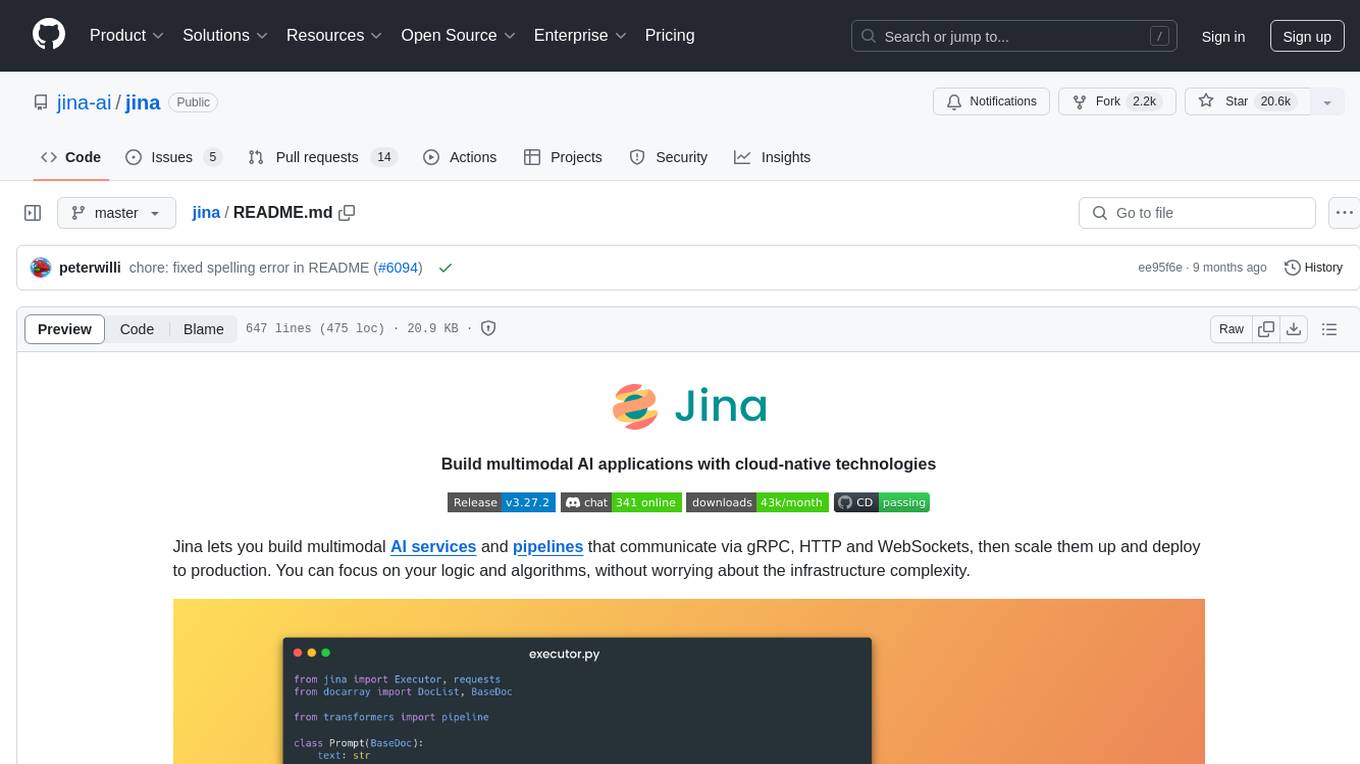Follow the pipelines link
The width and height of the screenshot is (1360, 764).
point(548,546)
